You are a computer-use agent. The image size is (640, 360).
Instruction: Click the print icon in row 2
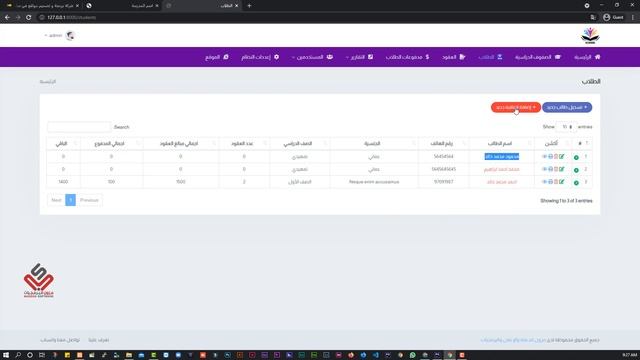pyautogui.click(x=550, y=169)
